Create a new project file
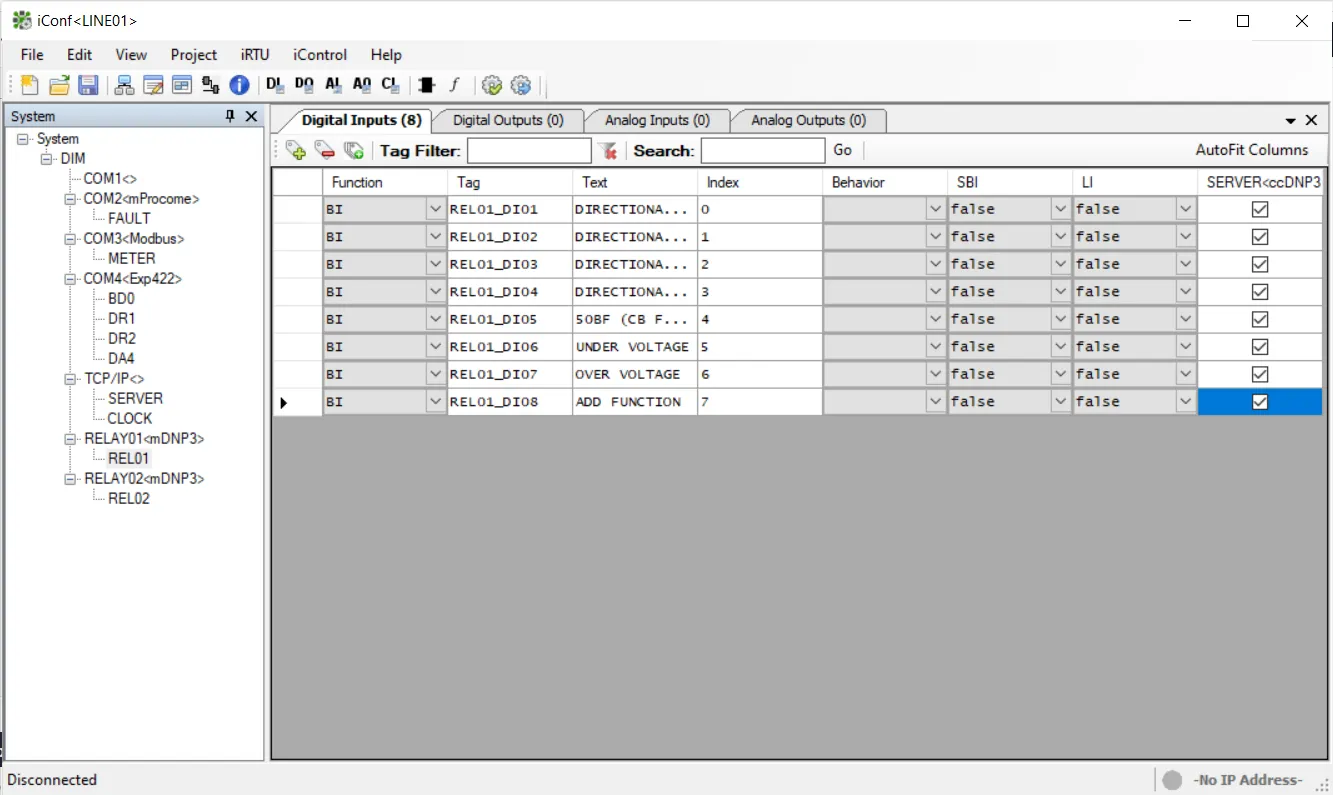The width and height of the screenshot is (1333, 795). click(x=30, y=85)
